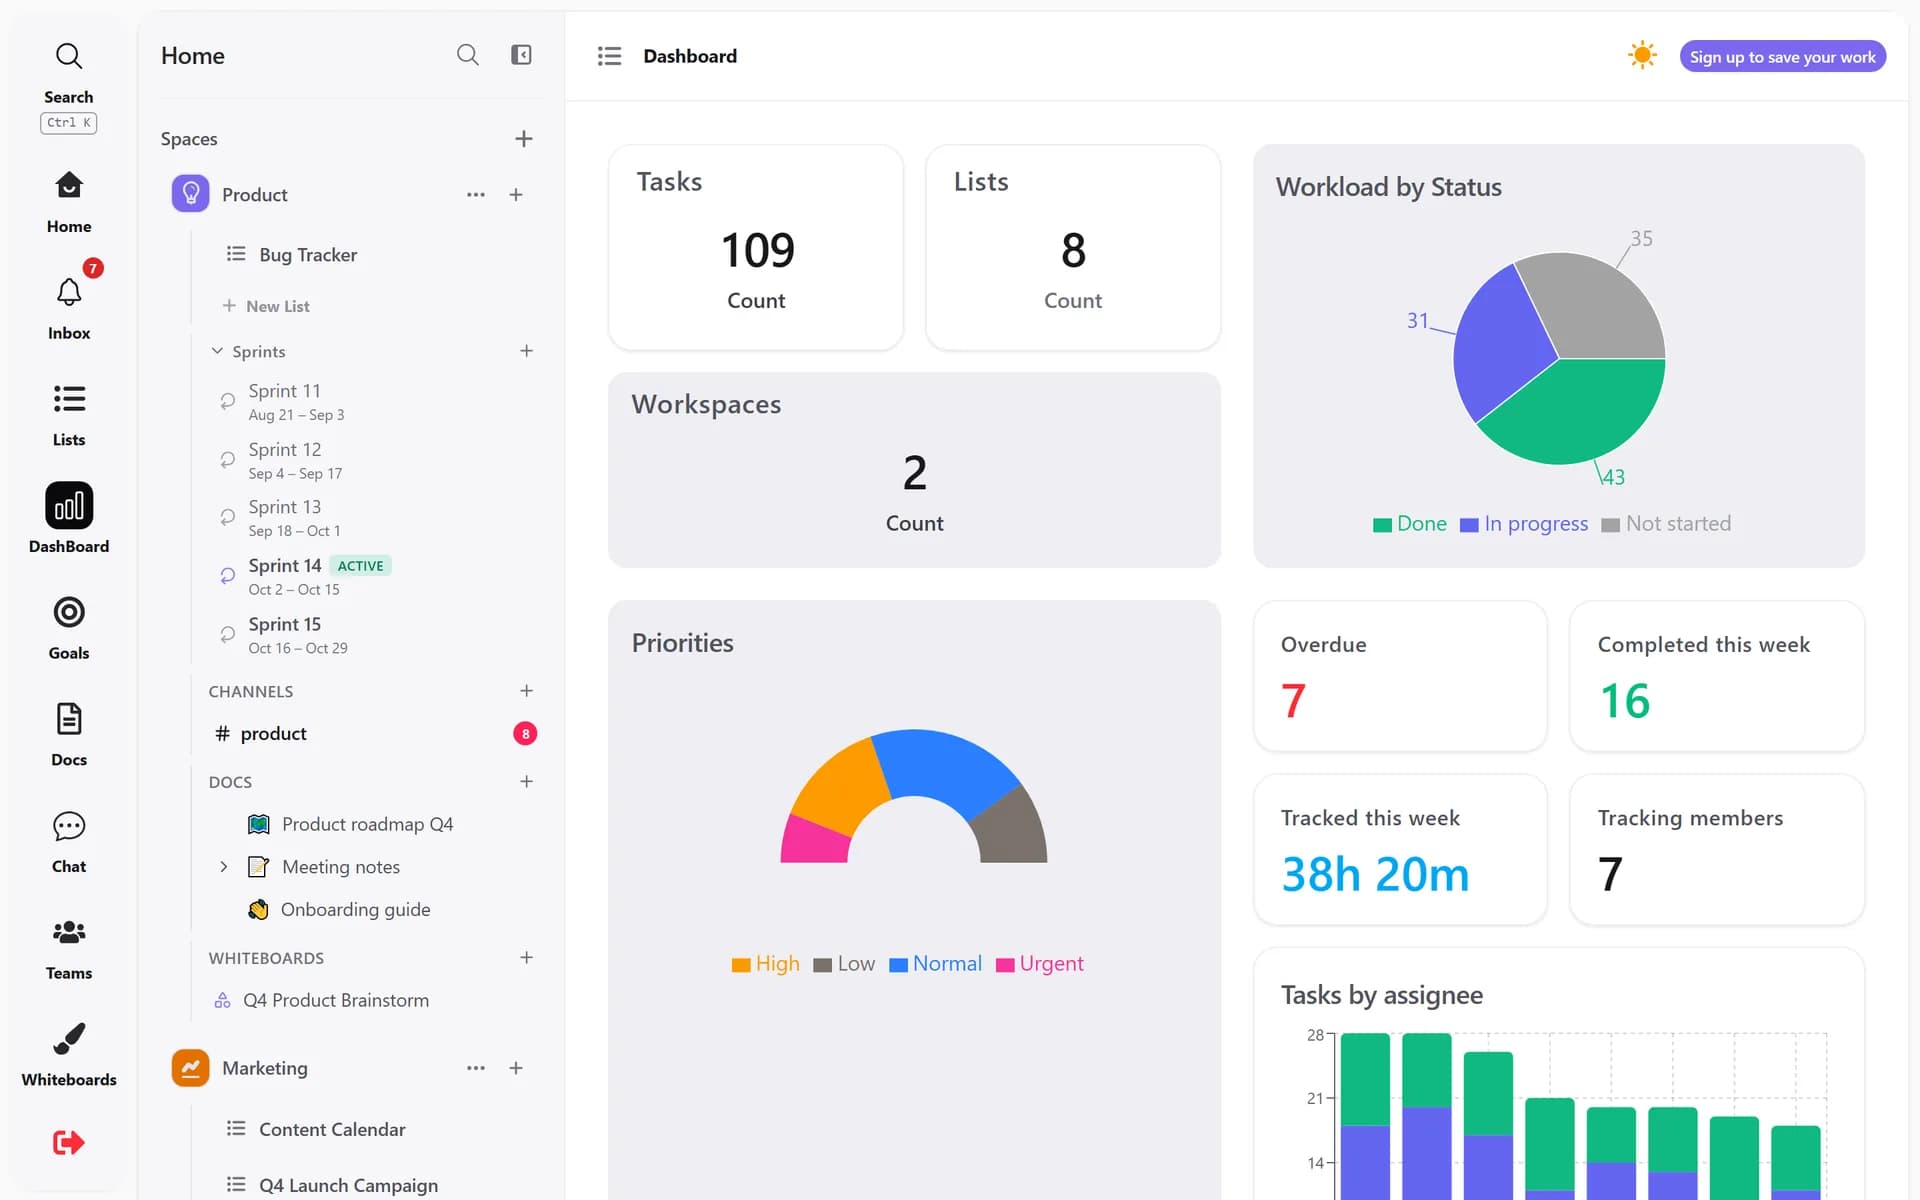This screenshot has height=1200, width=1920.
Task: Click the red logout icon
Action: click(x=68, y=1142)
